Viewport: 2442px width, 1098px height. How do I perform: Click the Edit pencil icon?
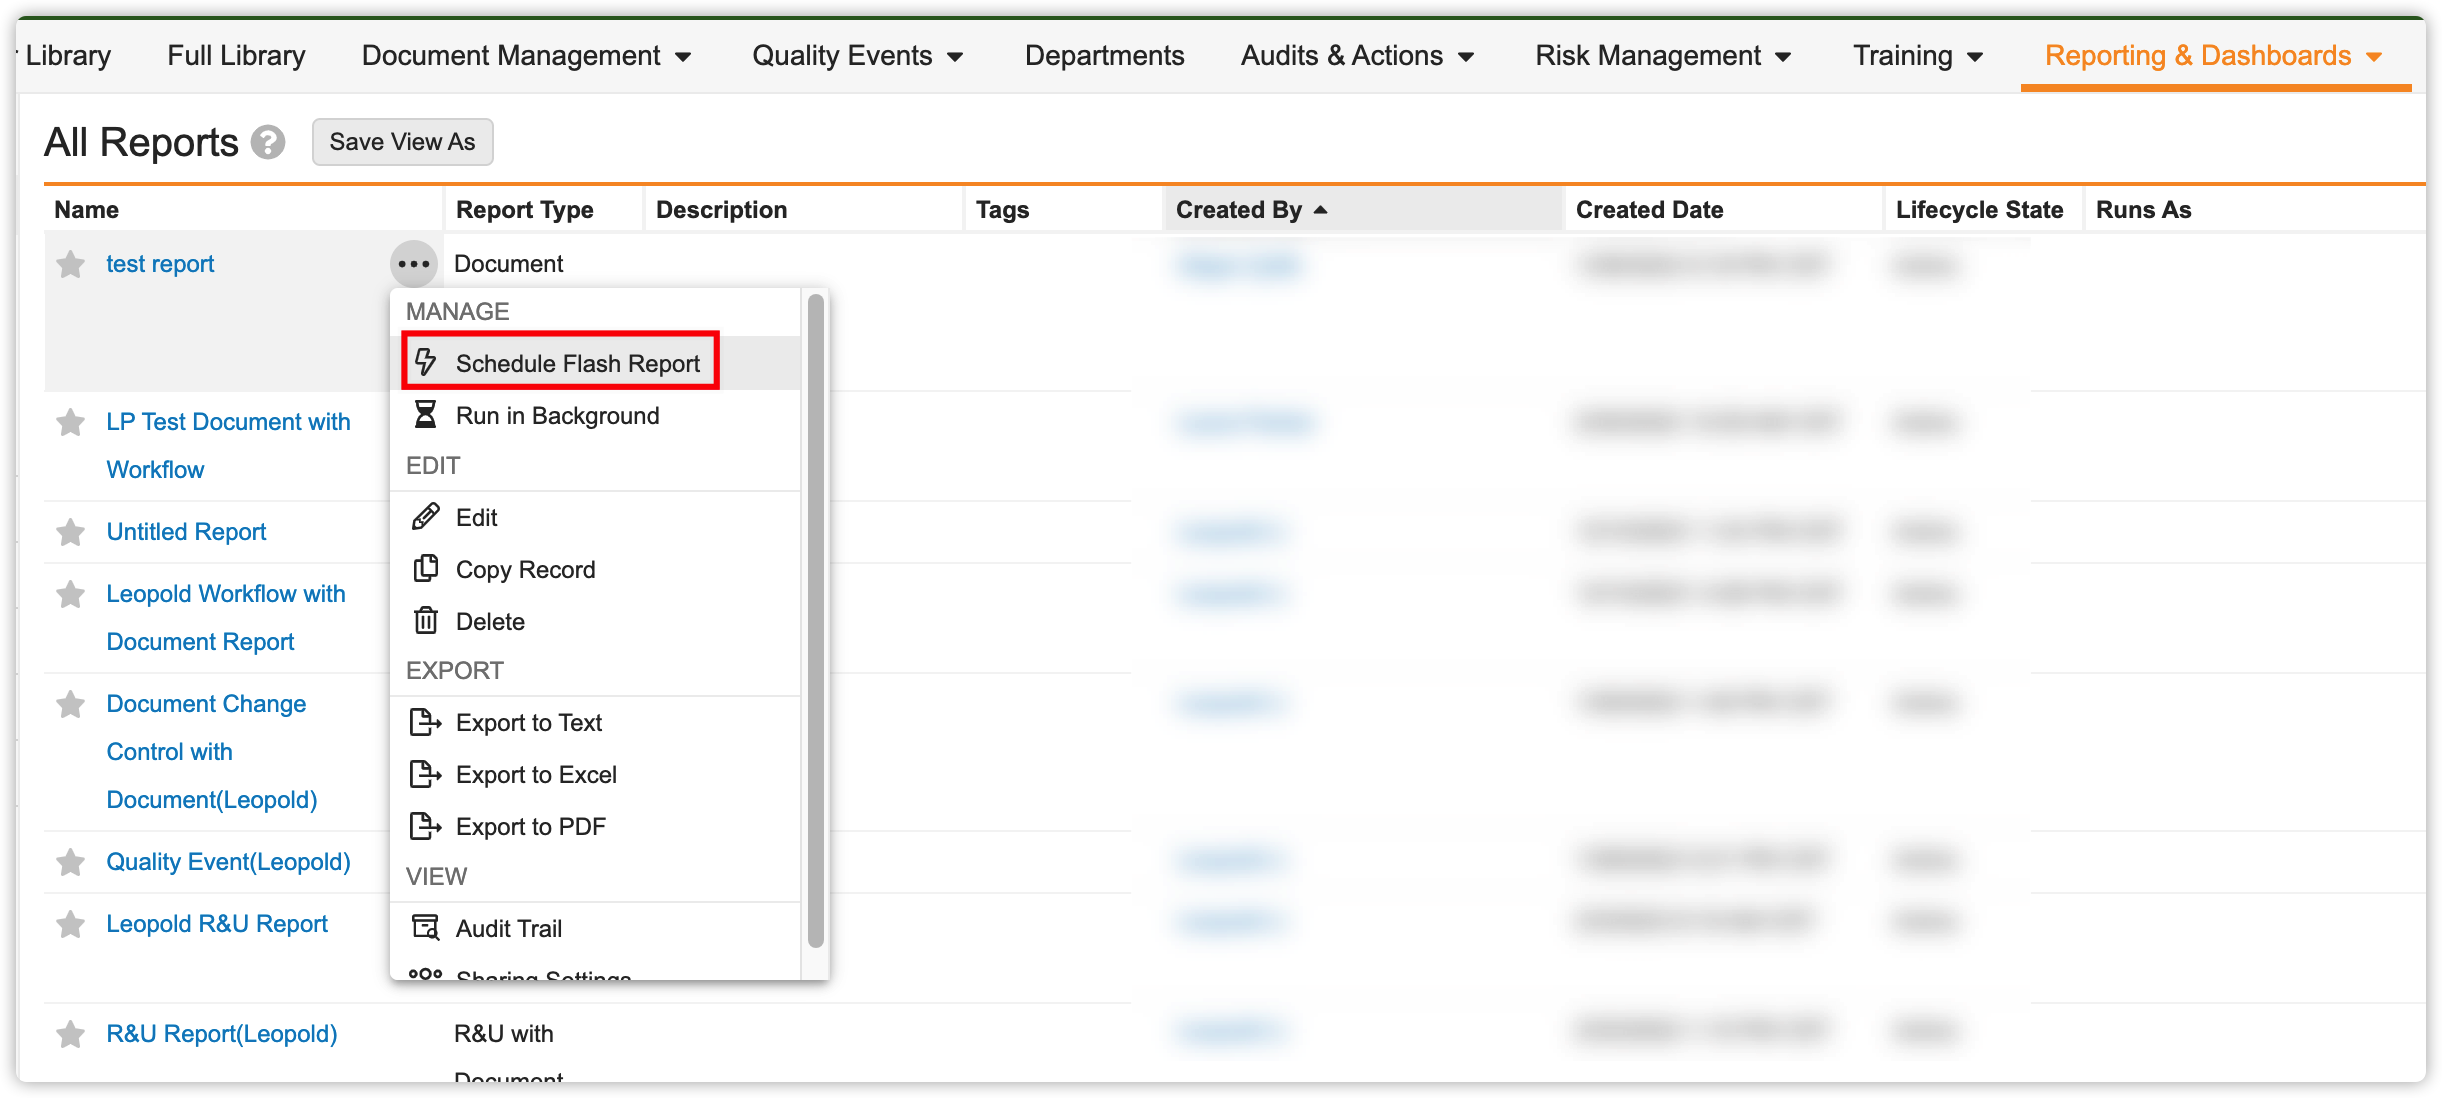(x=426, y=517)
